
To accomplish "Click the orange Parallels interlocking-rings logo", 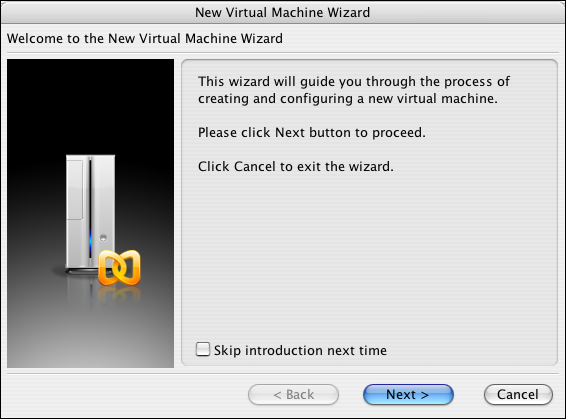I will (x=119, y=267).
